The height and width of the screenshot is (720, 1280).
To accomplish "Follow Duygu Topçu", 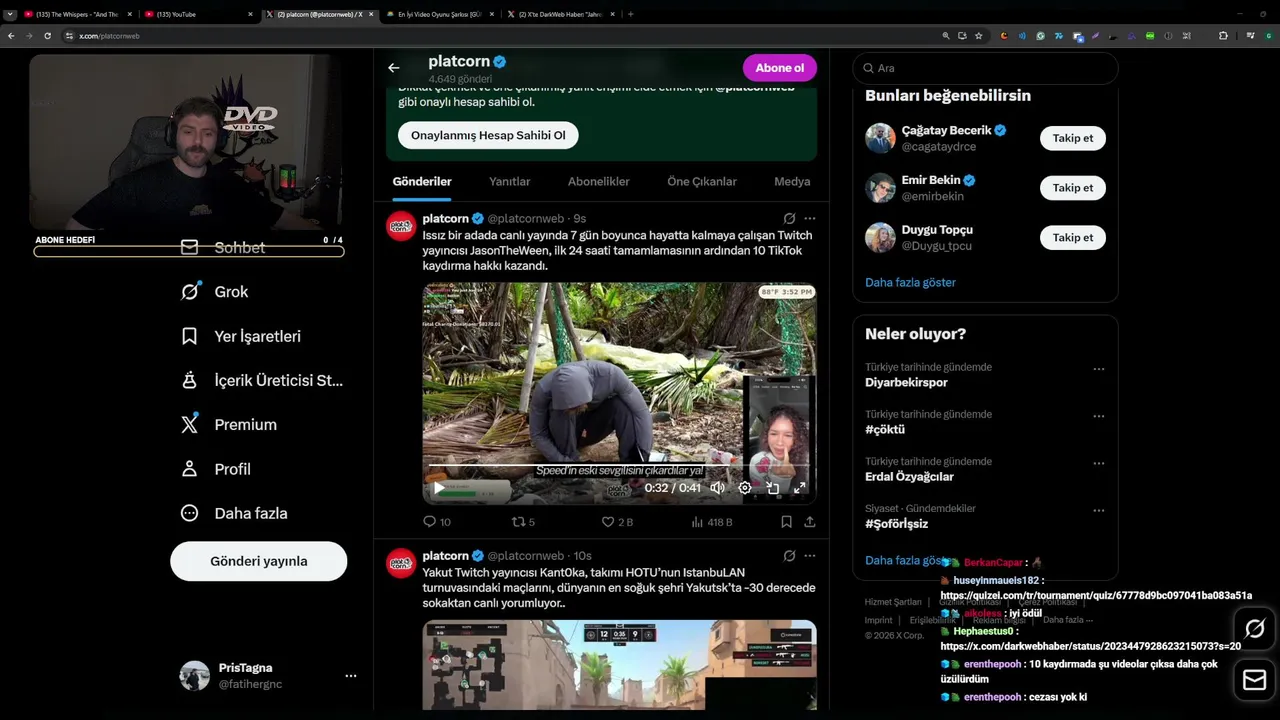I will click(1073, 237).
